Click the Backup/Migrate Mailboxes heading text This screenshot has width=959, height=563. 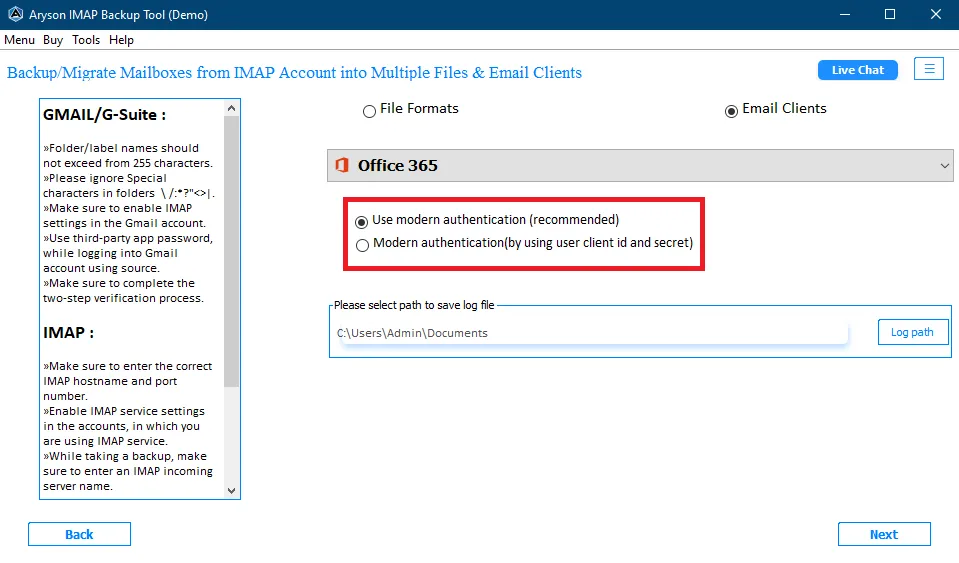pos(294,72)
